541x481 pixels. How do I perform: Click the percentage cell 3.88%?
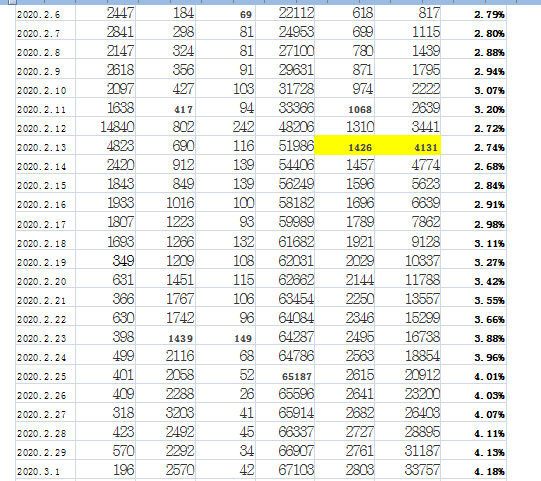473,336
